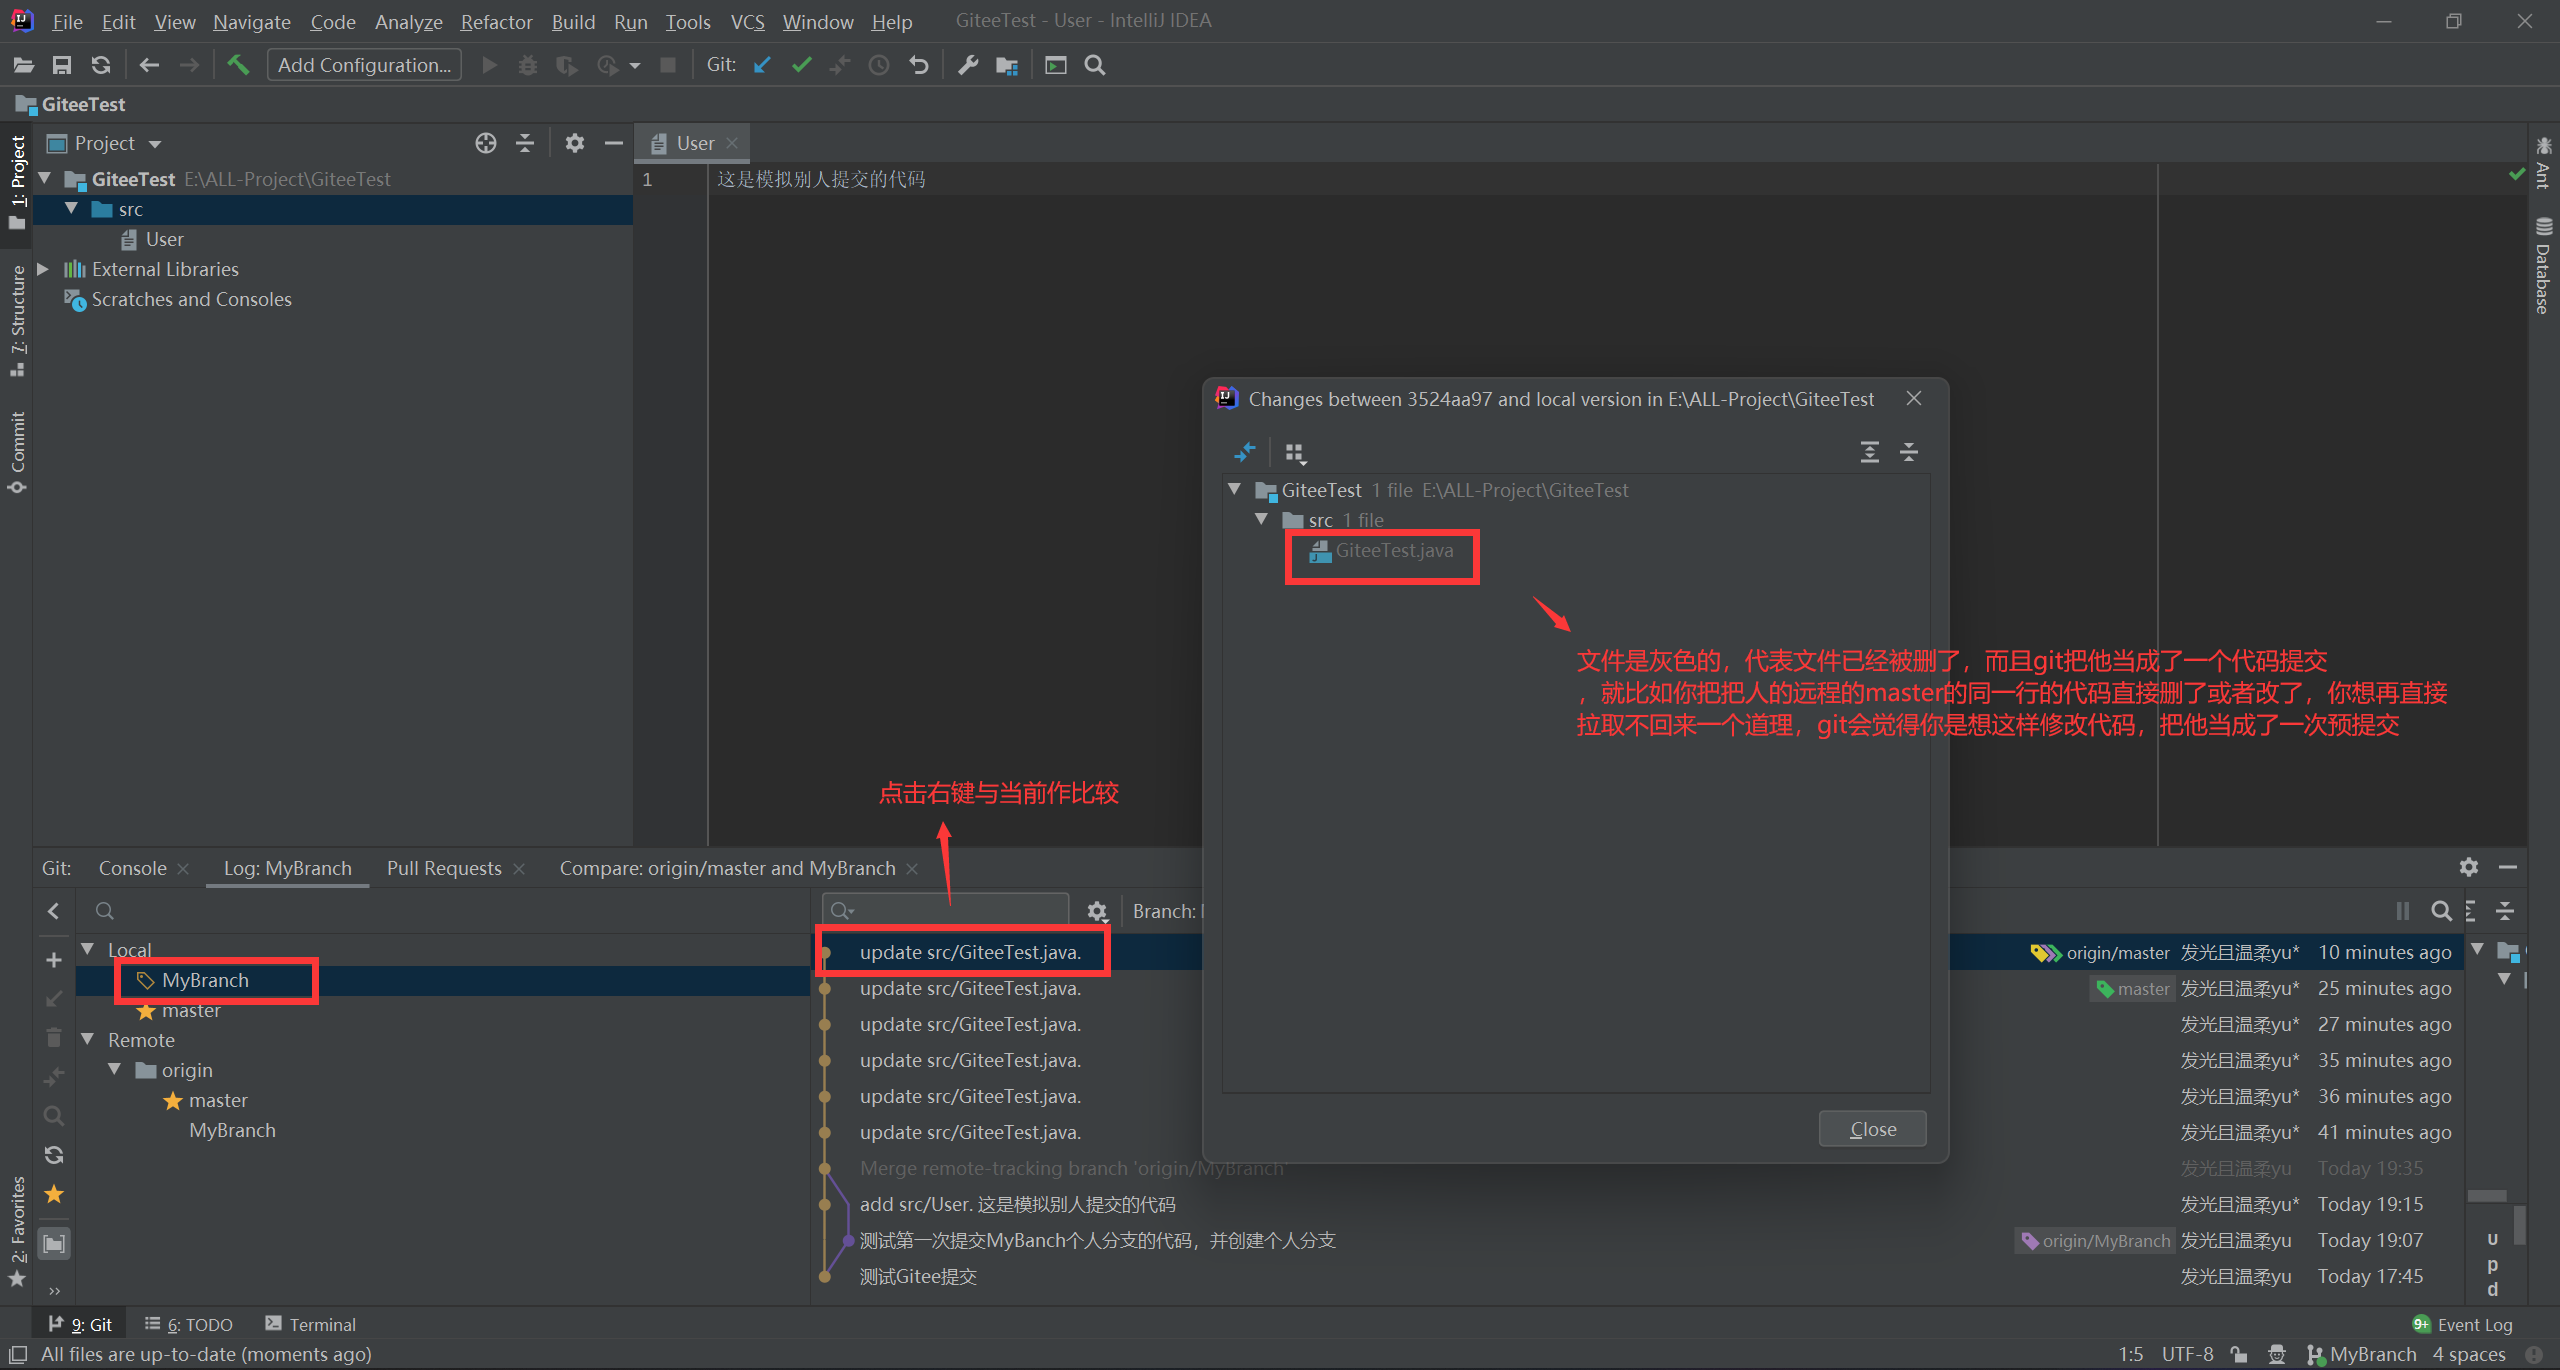
Task: Click Show Diff icon in Changes dialog
Action: pyautogui.click(x=1245, y=452)
